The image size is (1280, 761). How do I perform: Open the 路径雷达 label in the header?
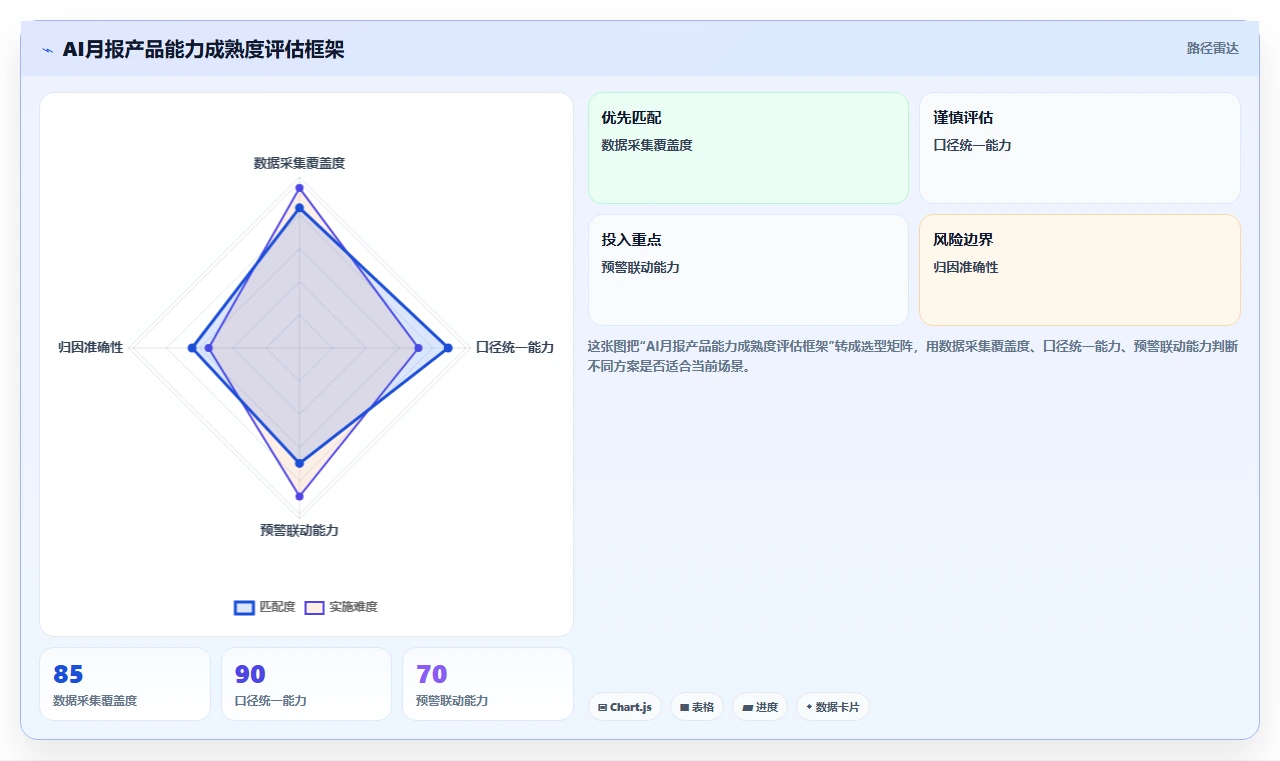1212,48
